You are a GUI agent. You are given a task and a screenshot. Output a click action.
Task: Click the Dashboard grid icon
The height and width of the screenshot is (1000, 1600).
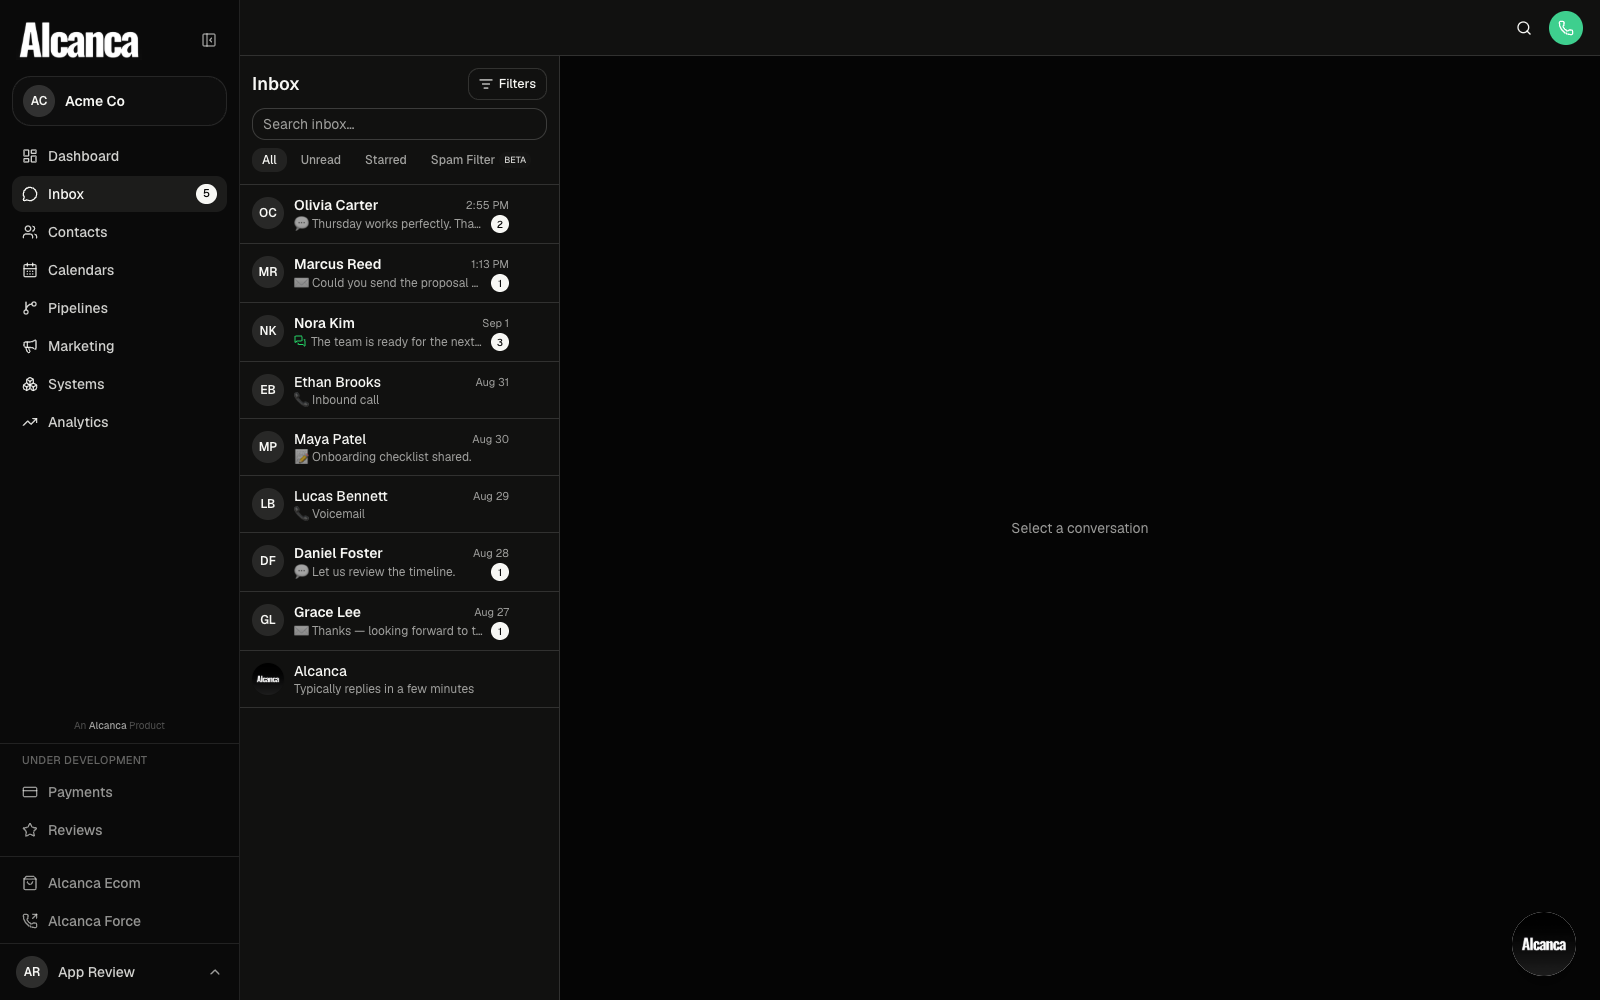[x=30, y=156]
